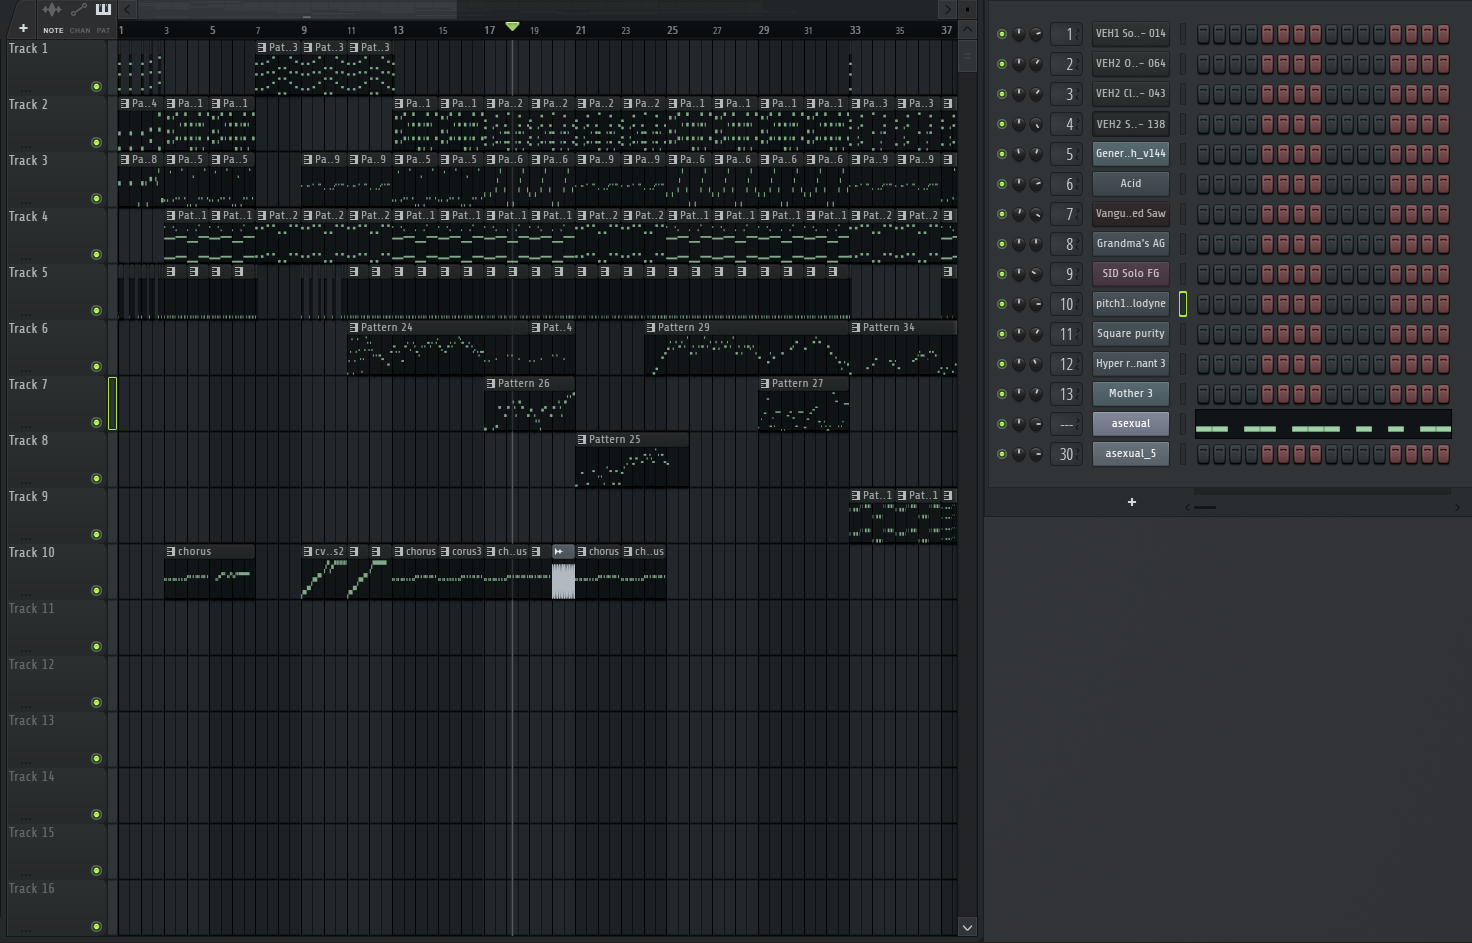This screenshot has width=1472, height=943.
Task: Open the mixer track selector for Mother 3
Action: point(1066,394)
